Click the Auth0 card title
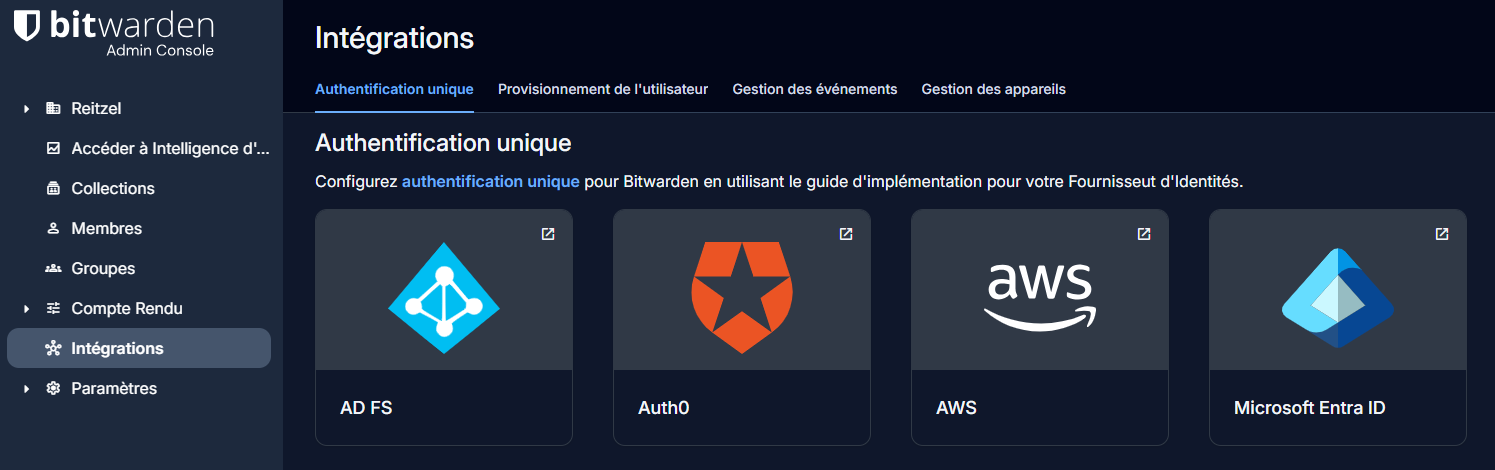The image size is (1495, 470). coord(664,408)
